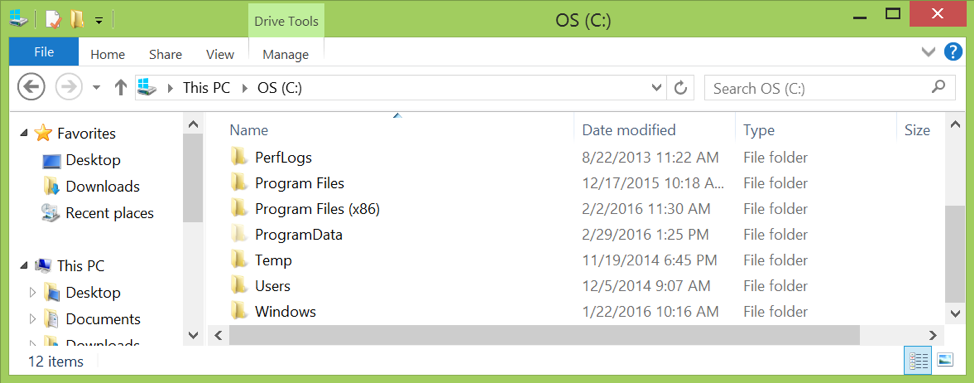
Task: Click horizontal scrollbar right arrow
Action: click(932, 335)
